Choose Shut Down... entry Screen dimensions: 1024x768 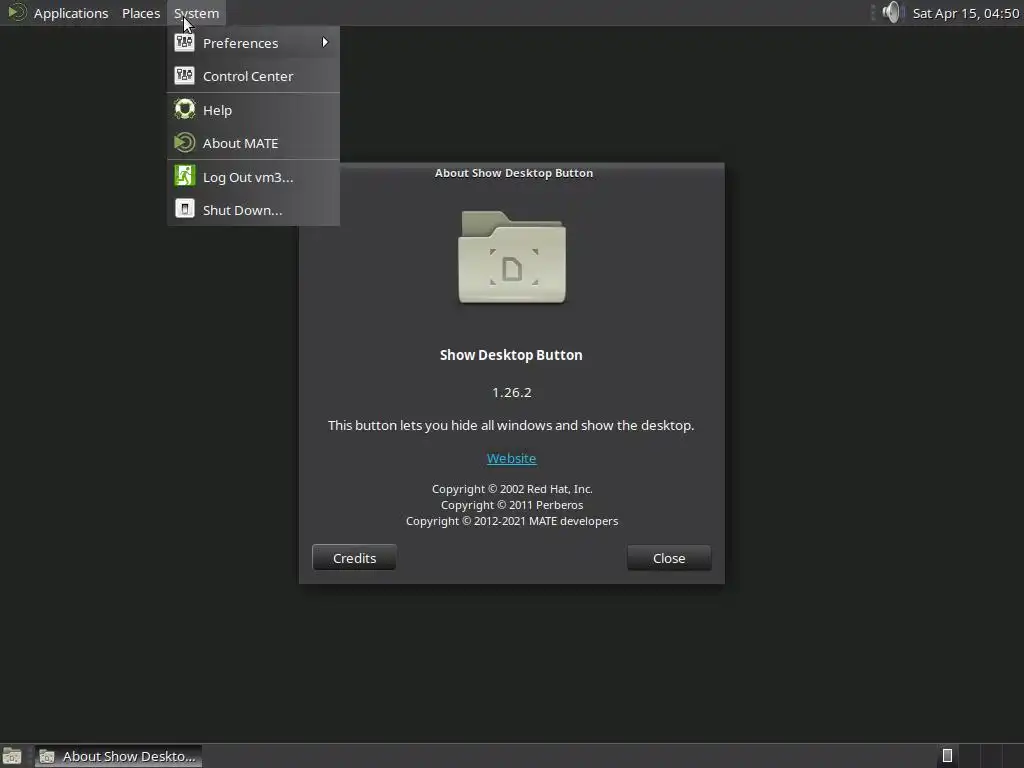pos(253,210)
